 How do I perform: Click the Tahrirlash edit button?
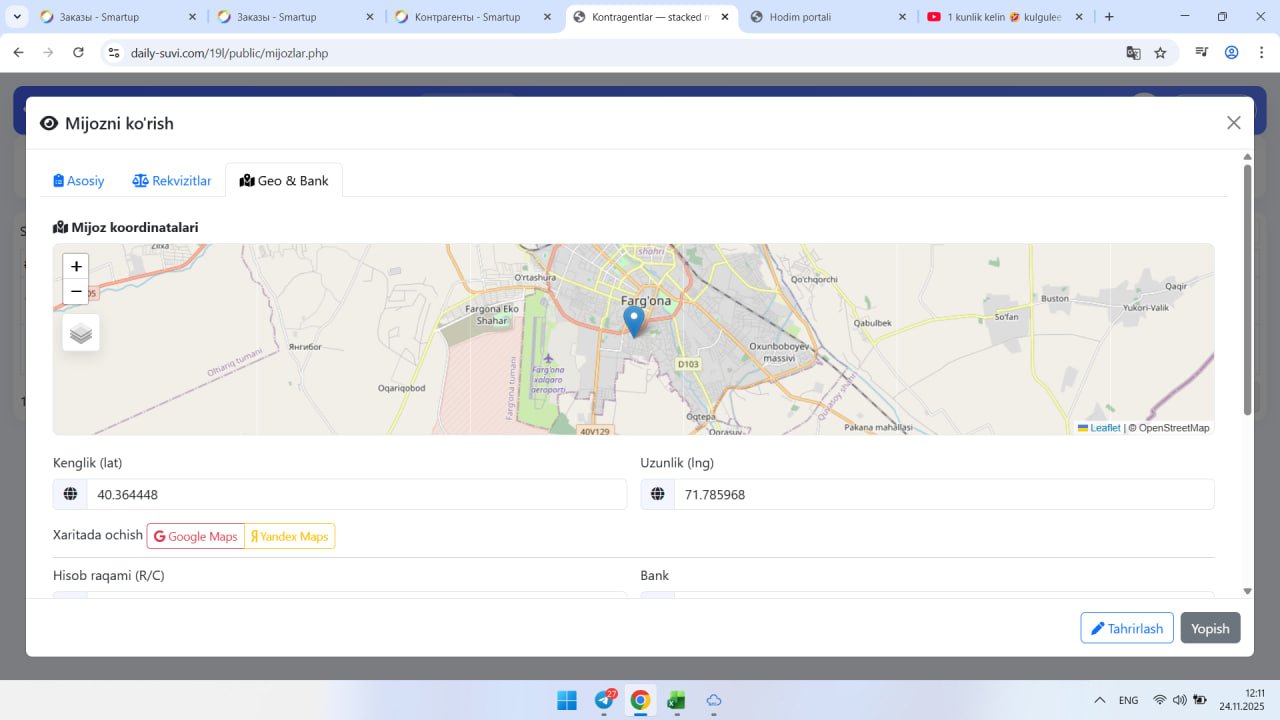point(1126,628)
